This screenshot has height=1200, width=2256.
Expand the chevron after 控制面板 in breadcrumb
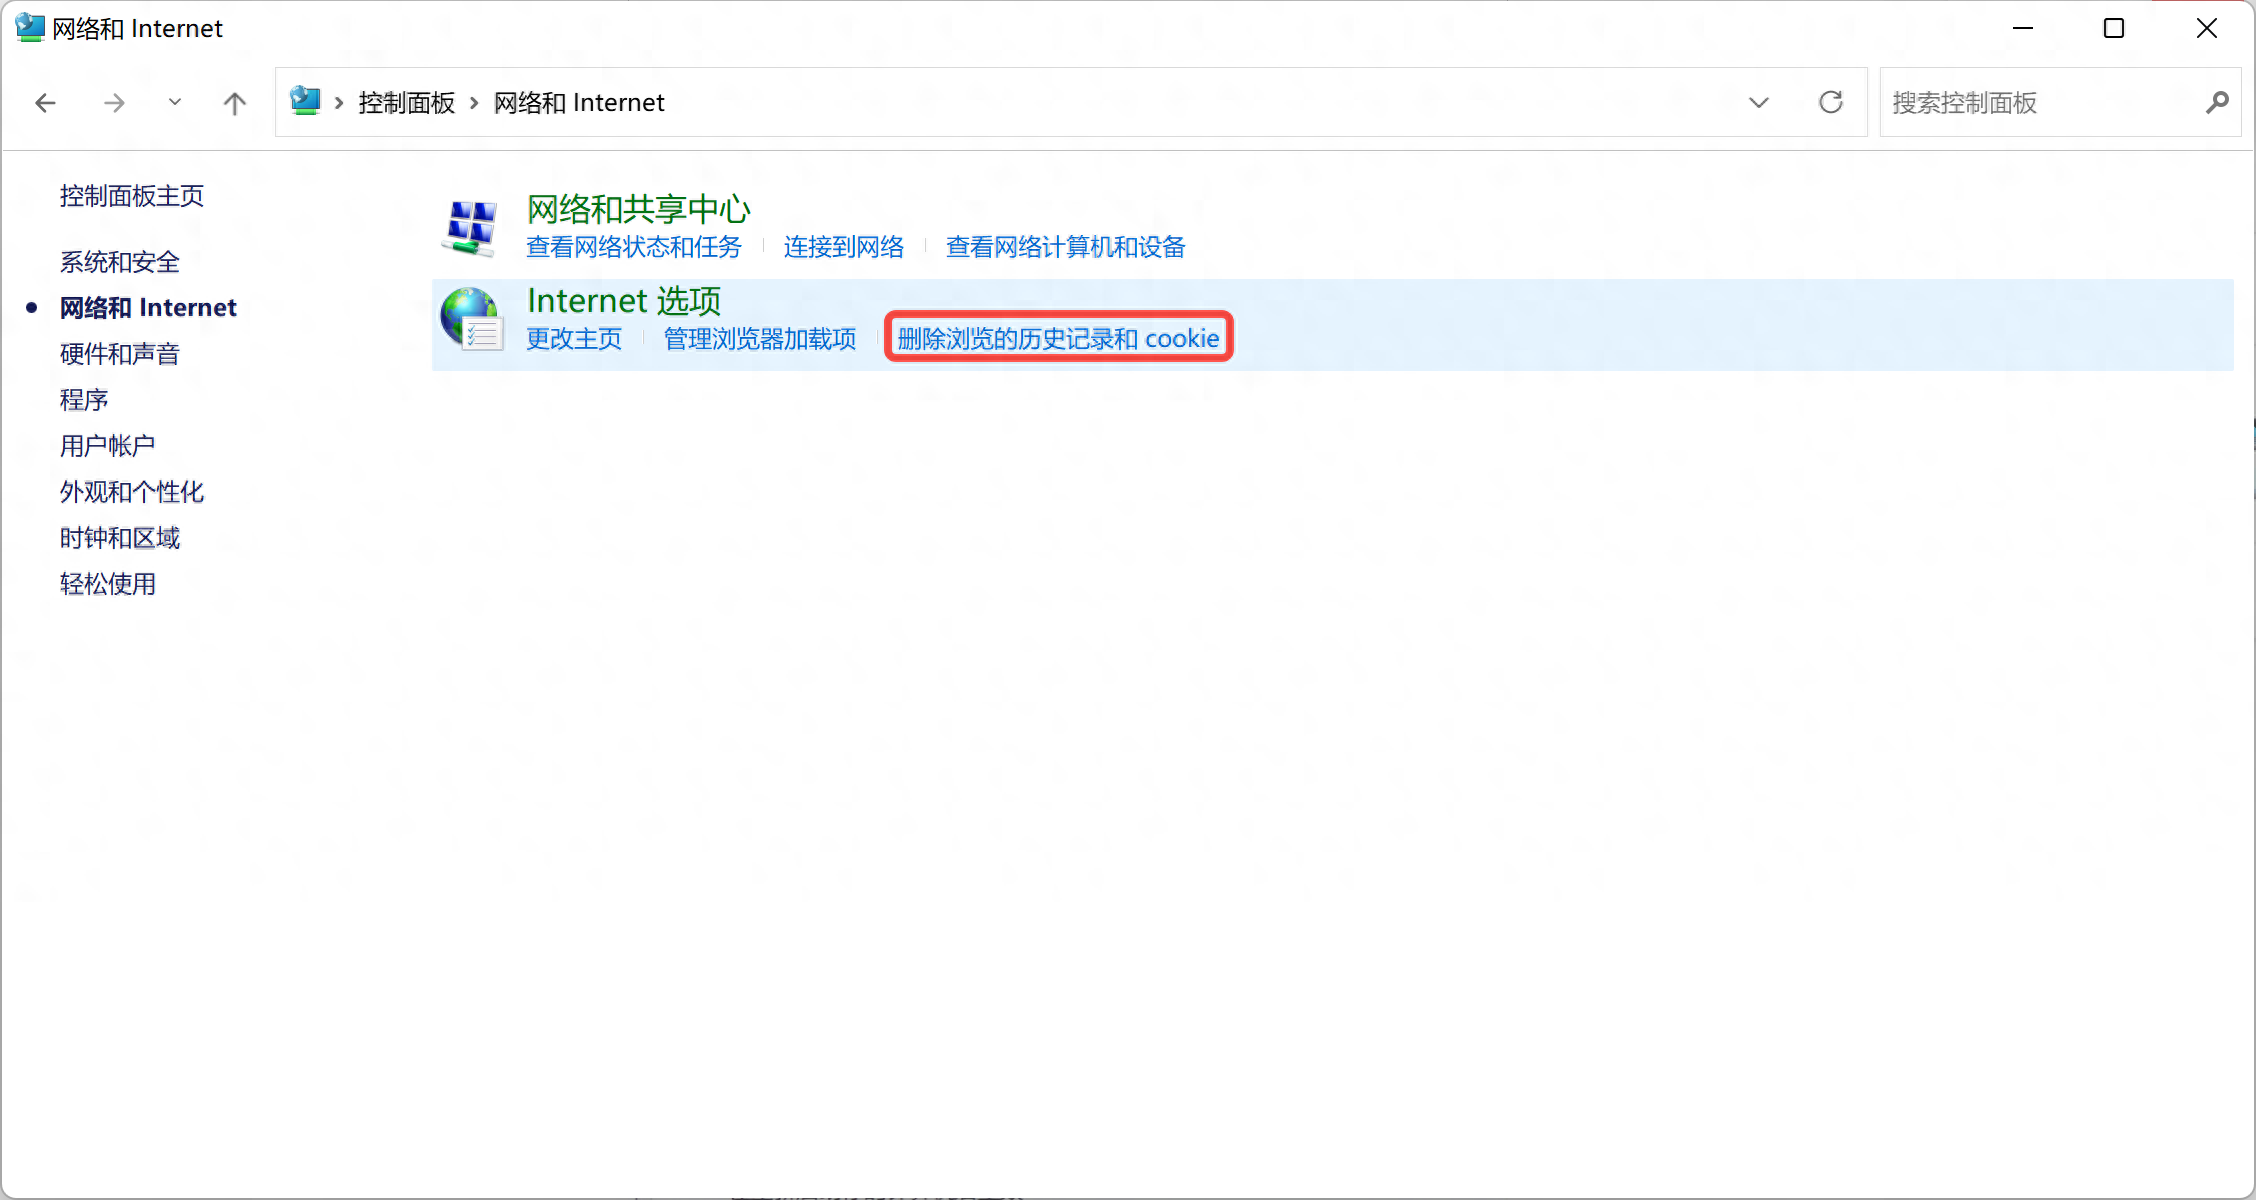click(474, 103)
